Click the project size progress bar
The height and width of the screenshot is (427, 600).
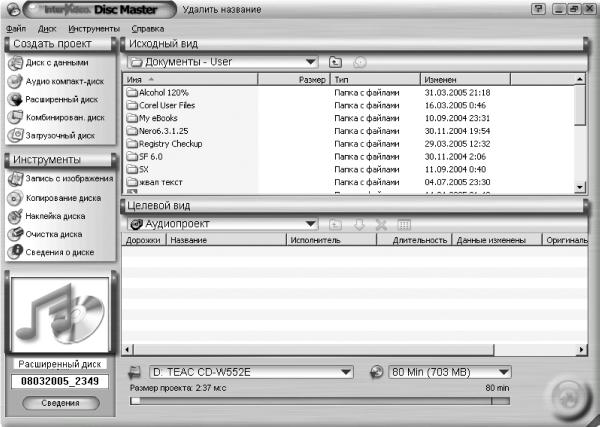click(320, 400)
